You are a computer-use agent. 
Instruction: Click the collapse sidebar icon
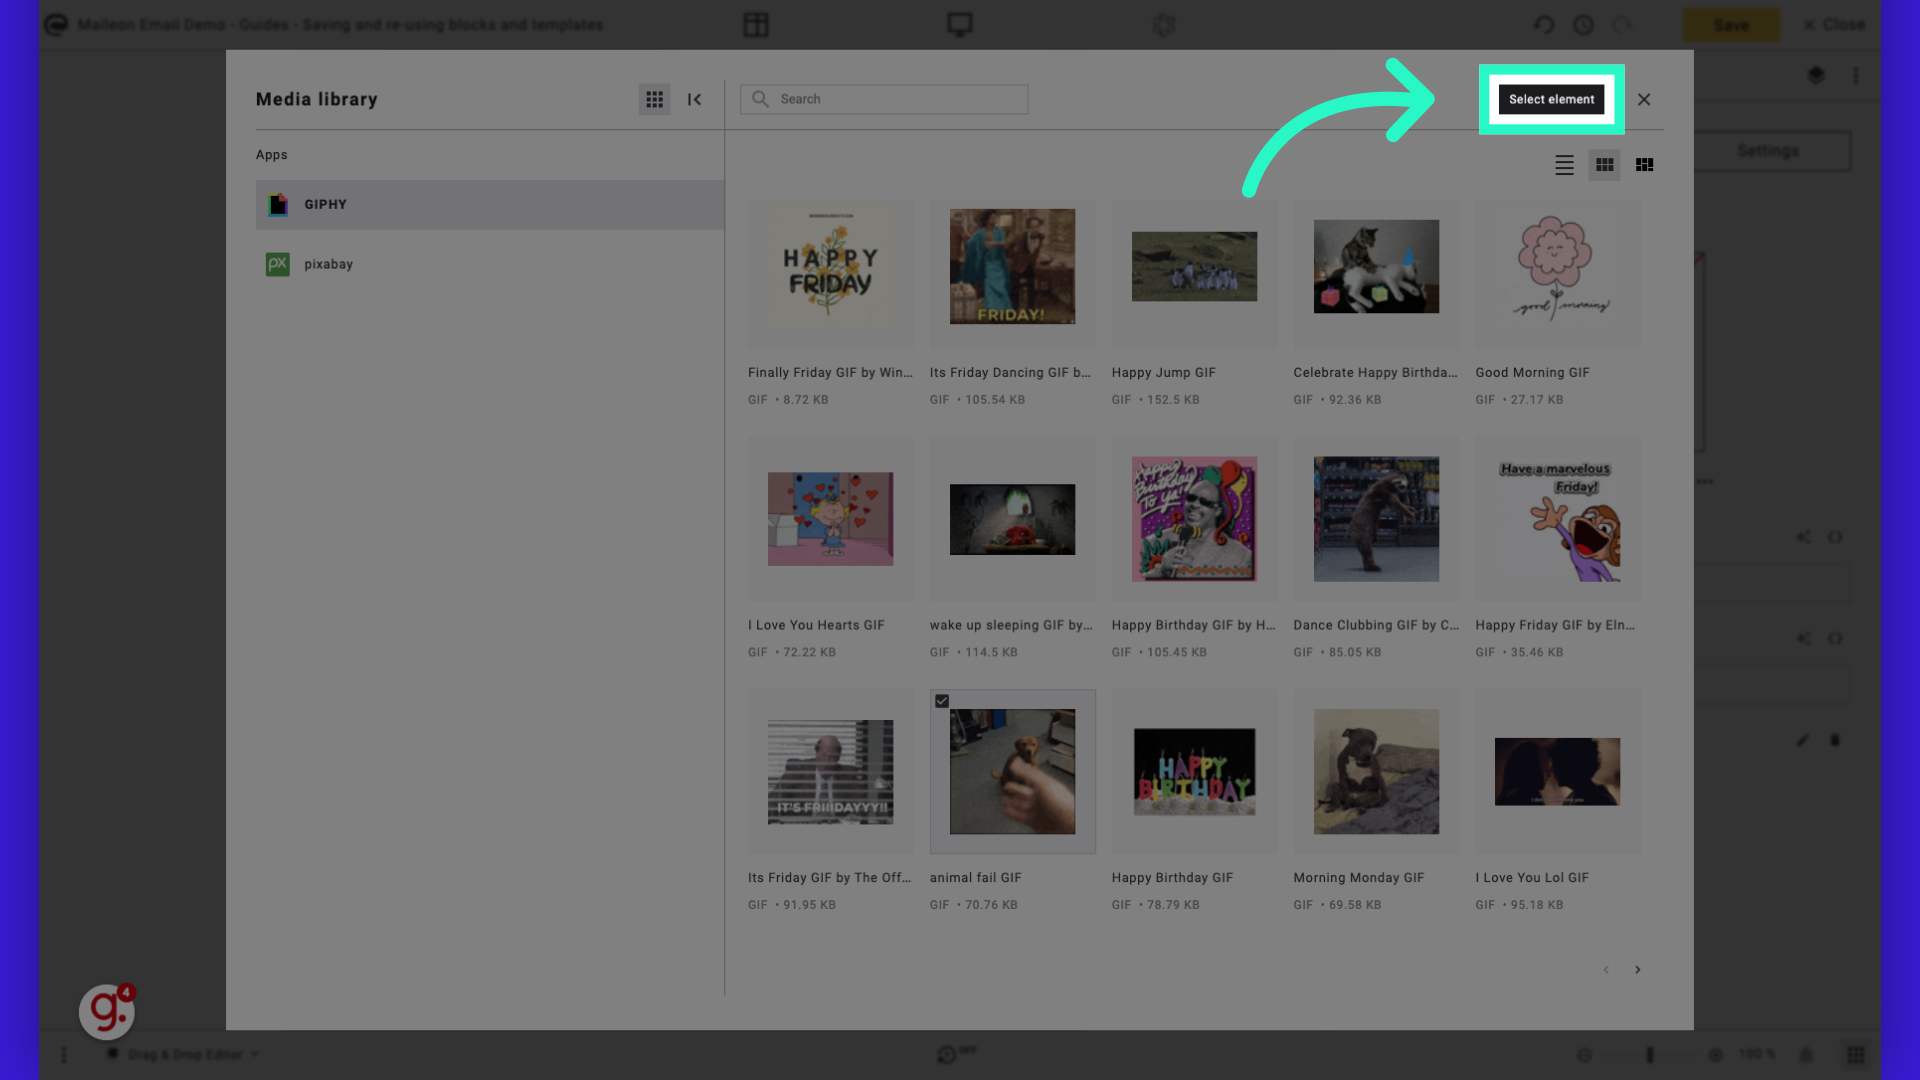click(695, 99)
